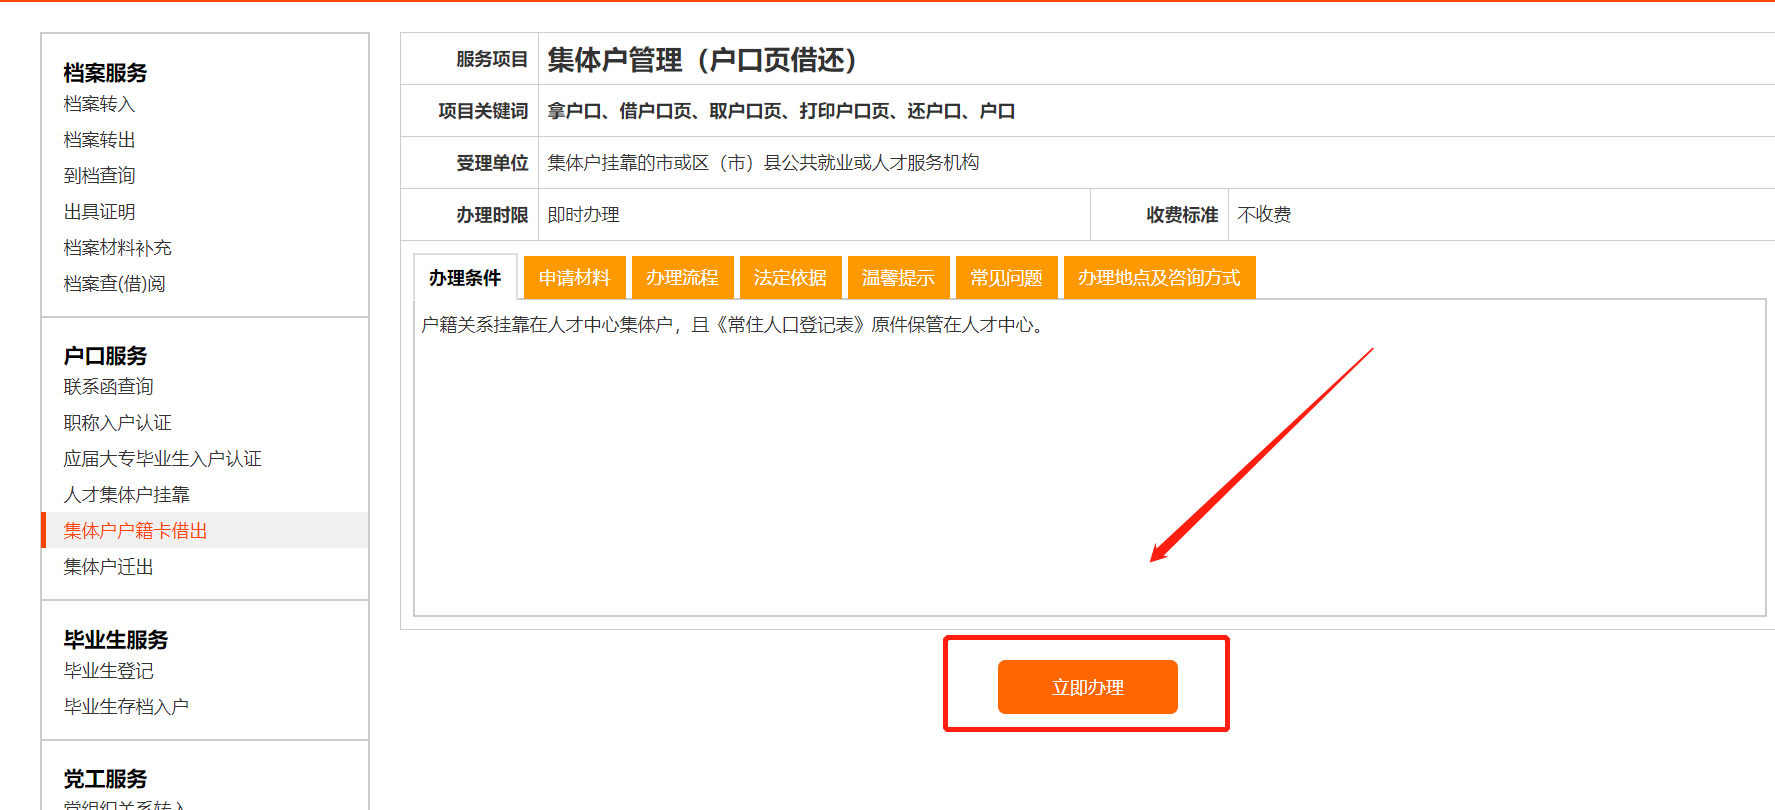Select 档案材料补充 in sidebar
Image resolution: width=1775 pixels, height=810 pixels.
pyautogui.click(x=117, y=248)
